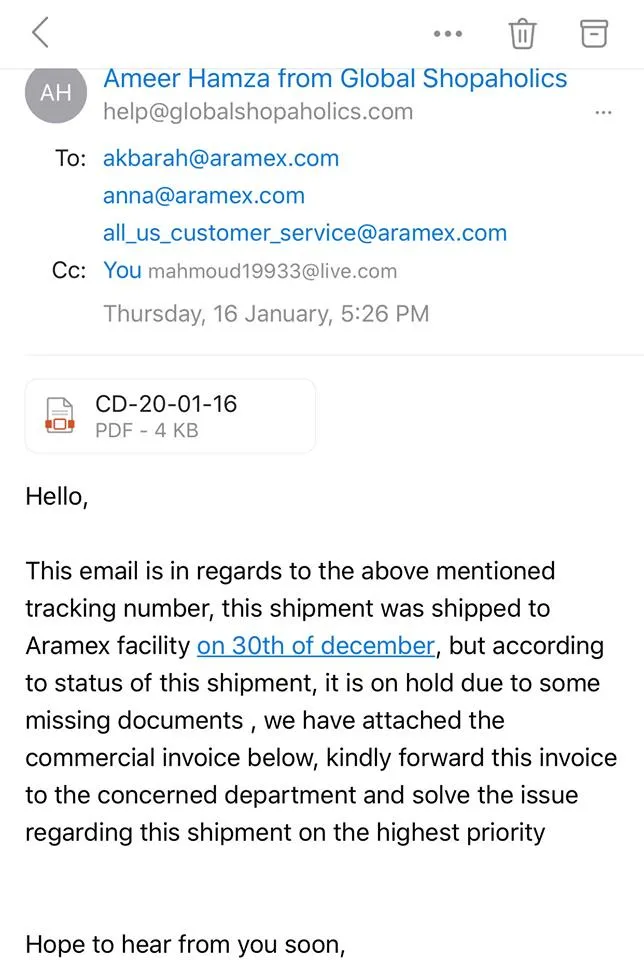Screen dimensions: 644x960
Task: Tap all_us_customer_service@aramex.com recipient
Action: (305, 233)
